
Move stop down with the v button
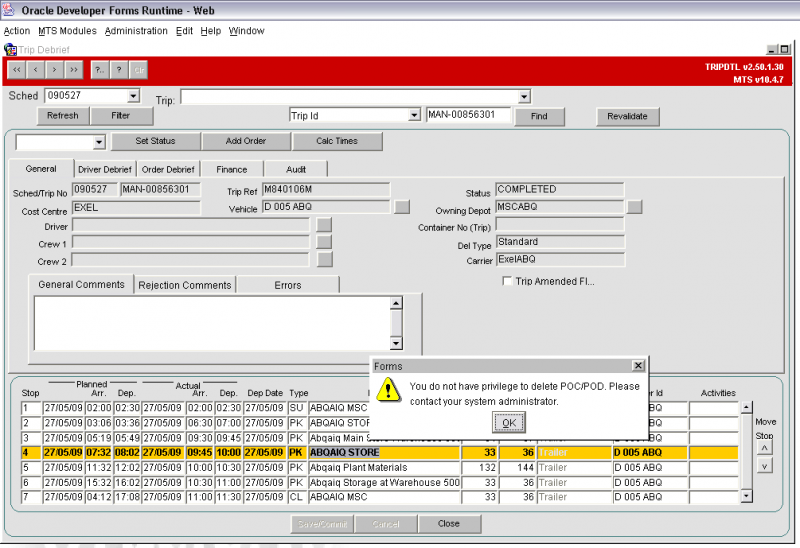point(764,466)
